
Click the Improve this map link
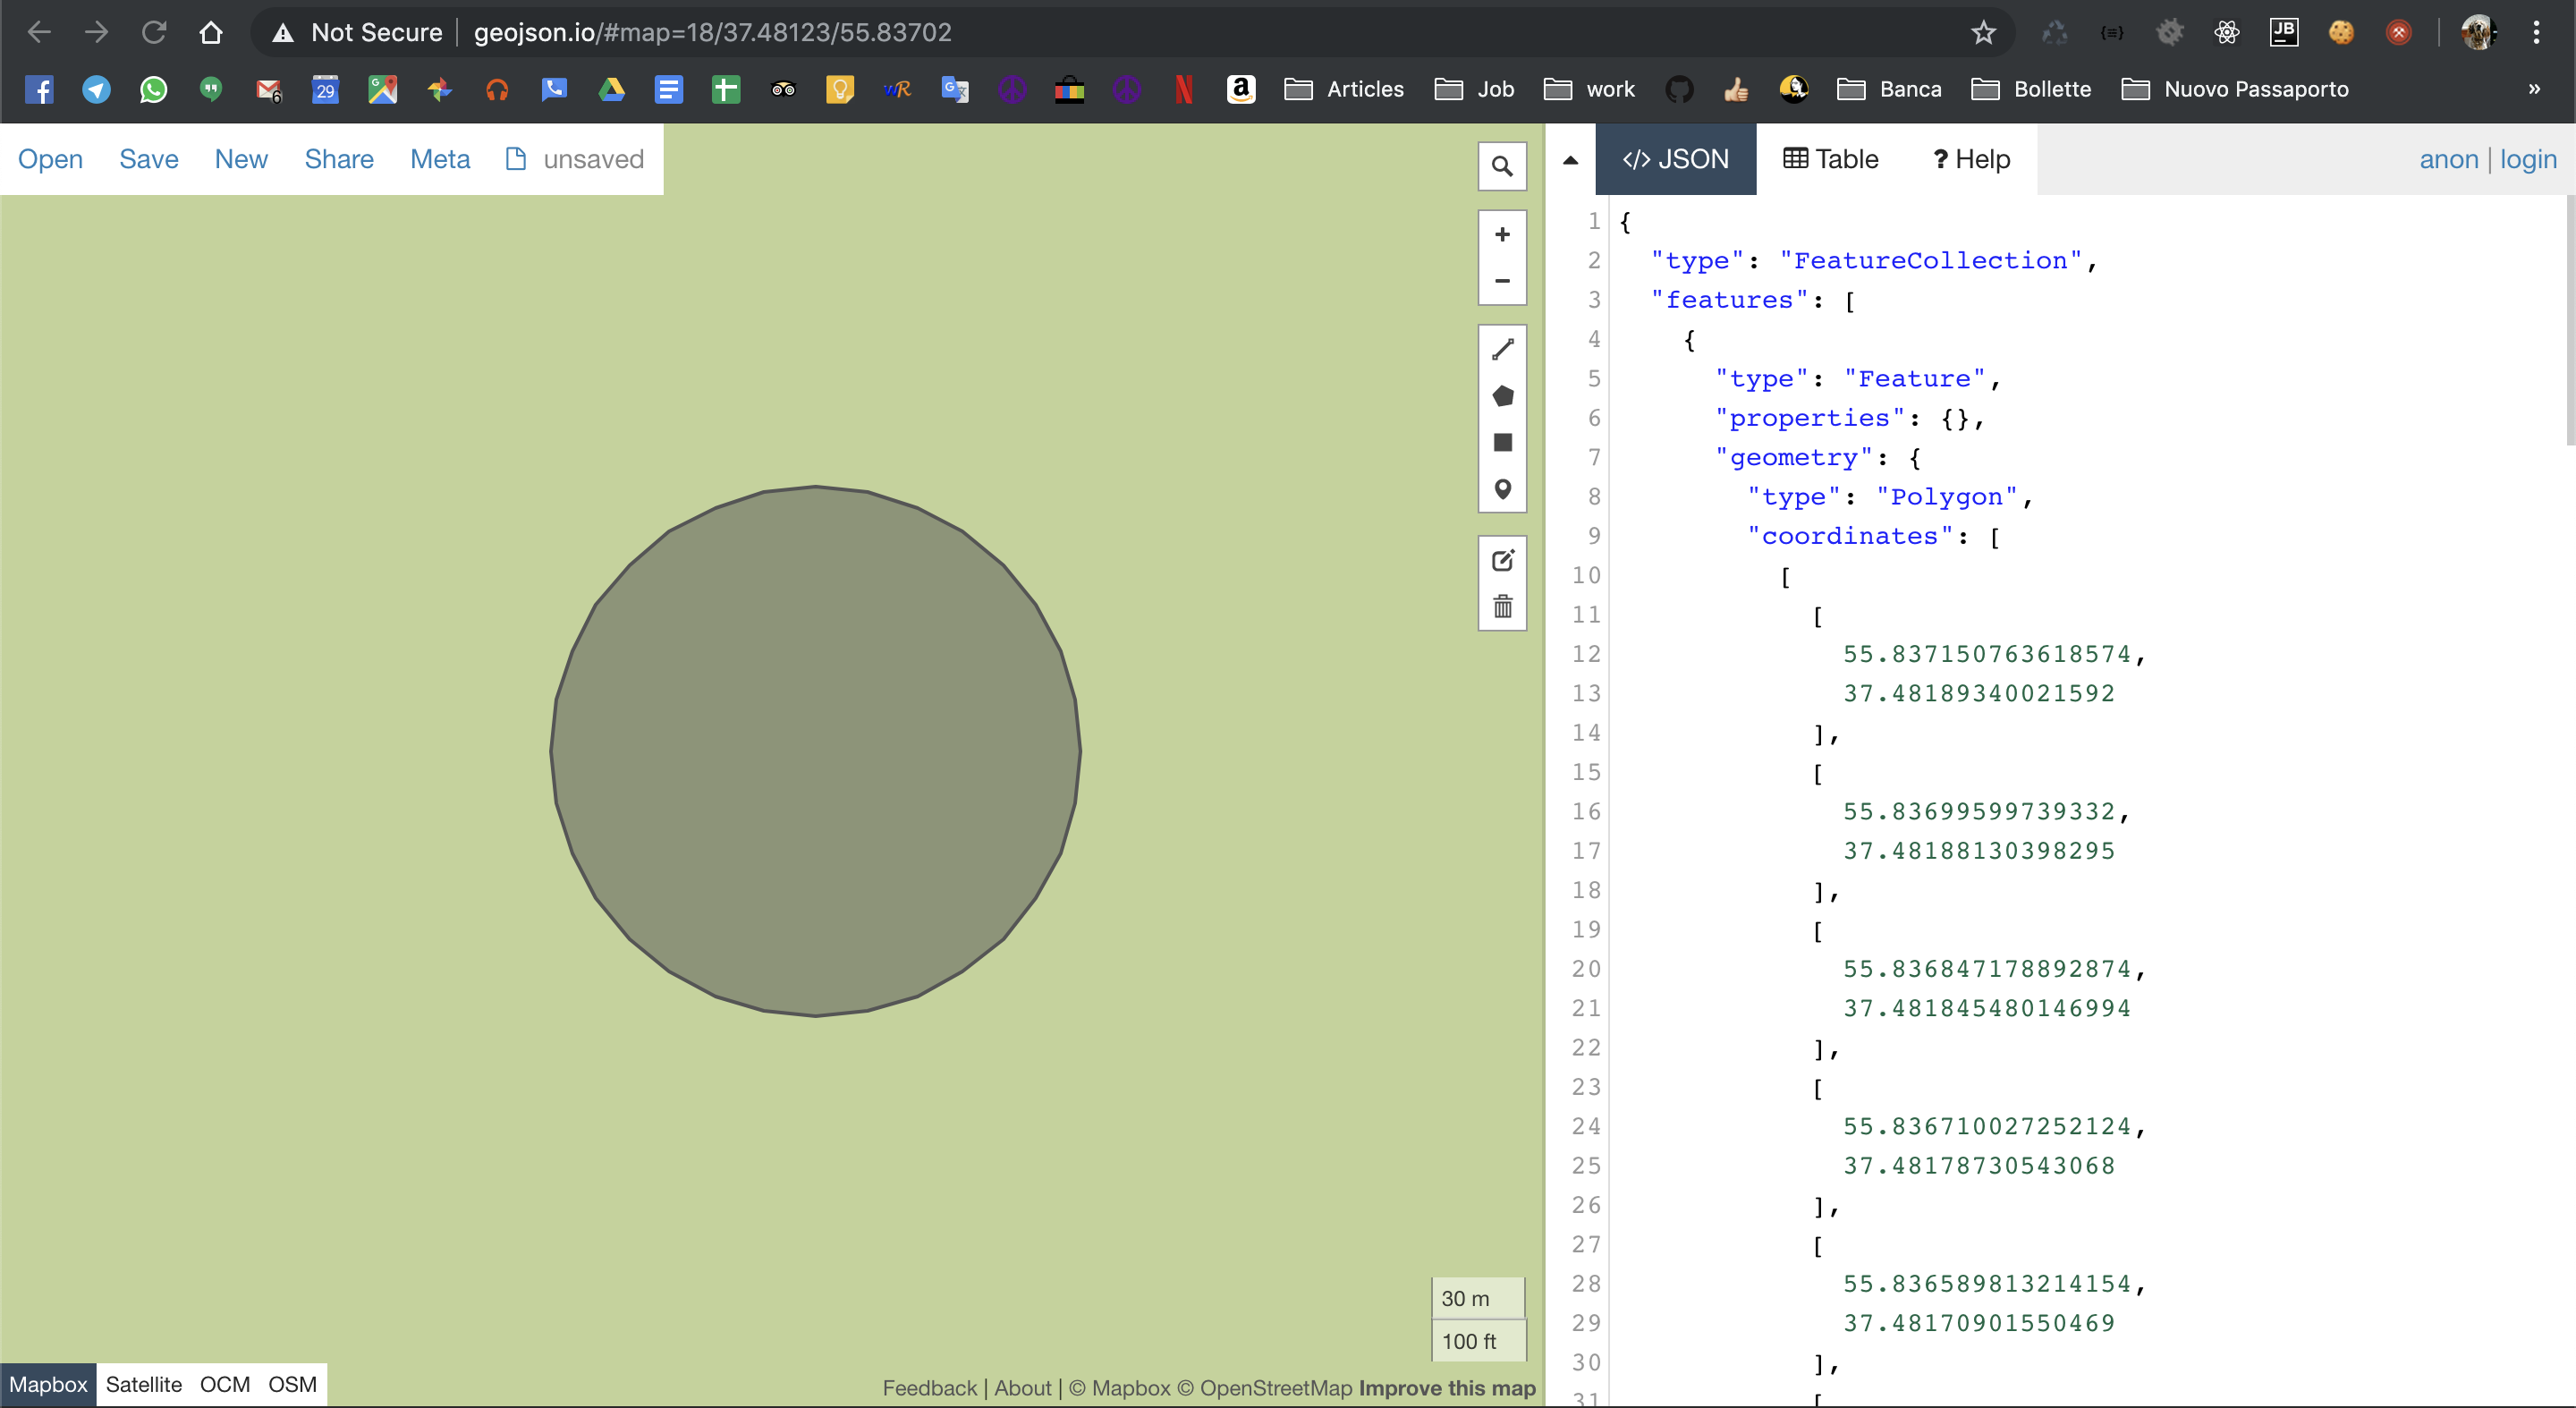click(x=1447, y=1387)
